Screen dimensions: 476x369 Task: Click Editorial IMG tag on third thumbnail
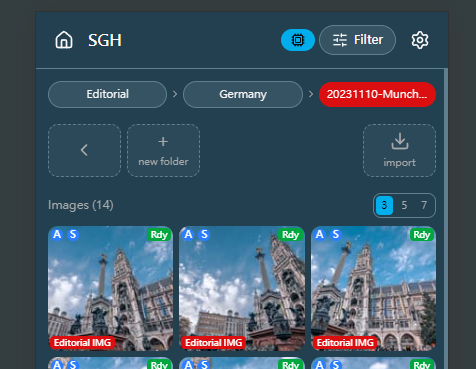(345, 343)
